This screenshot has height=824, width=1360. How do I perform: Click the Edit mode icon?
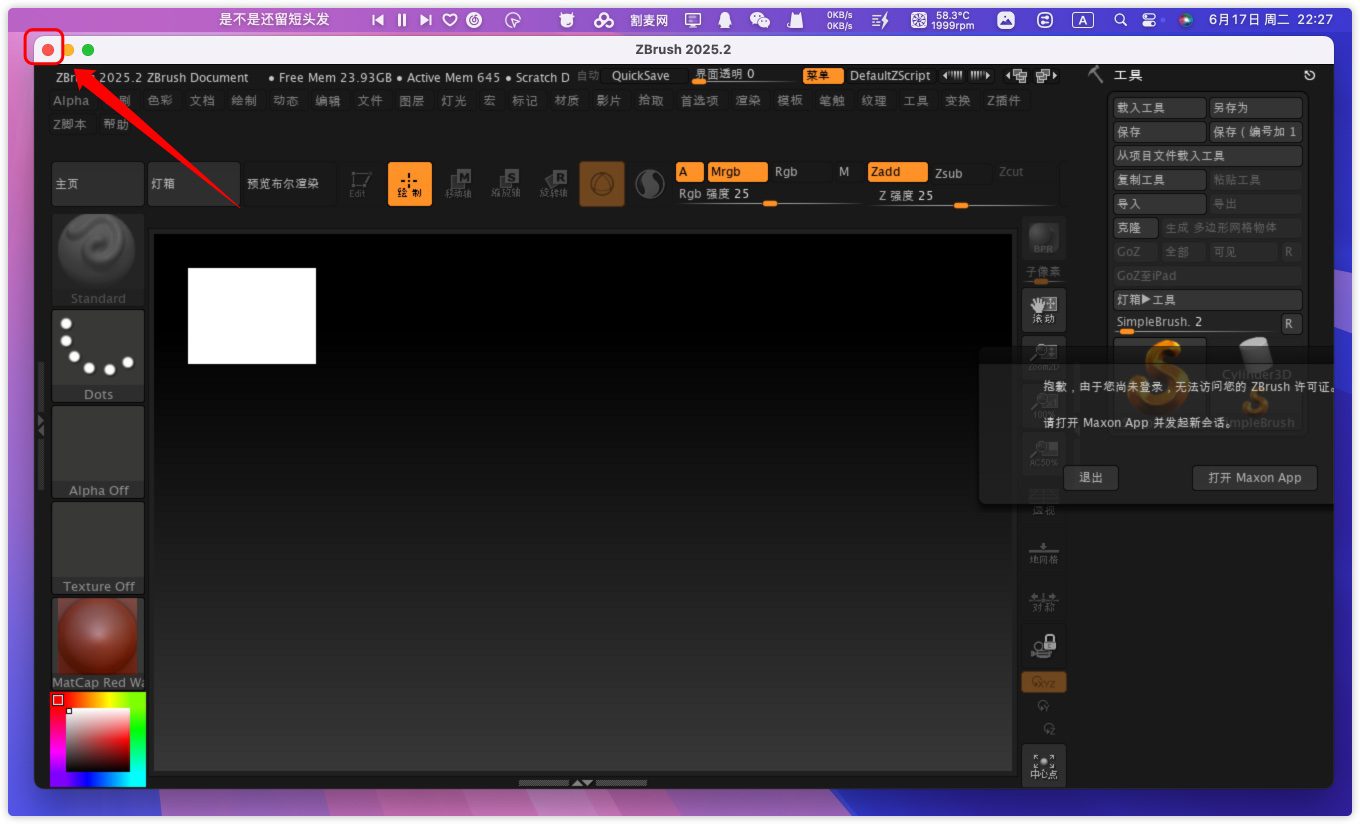(x=360, y=184)
